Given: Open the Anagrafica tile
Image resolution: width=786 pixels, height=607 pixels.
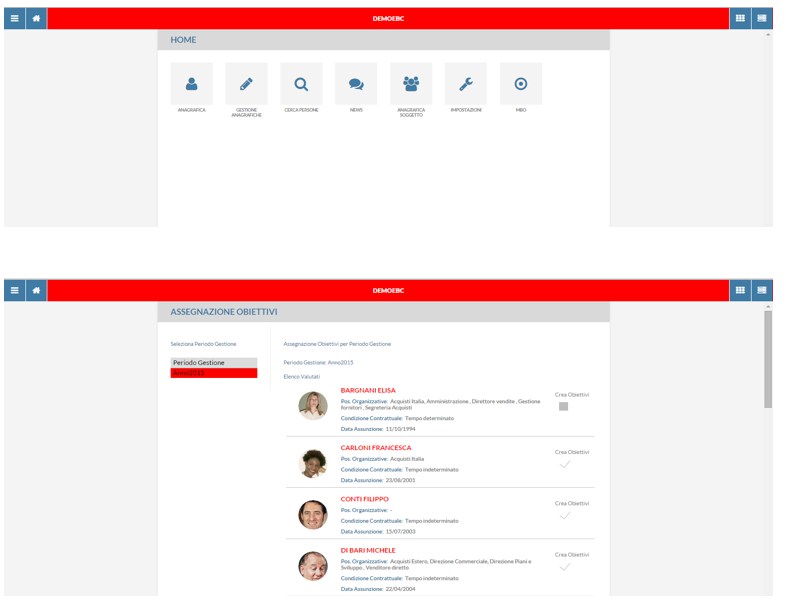Looking at the screenshot, I should pos(191,84).
